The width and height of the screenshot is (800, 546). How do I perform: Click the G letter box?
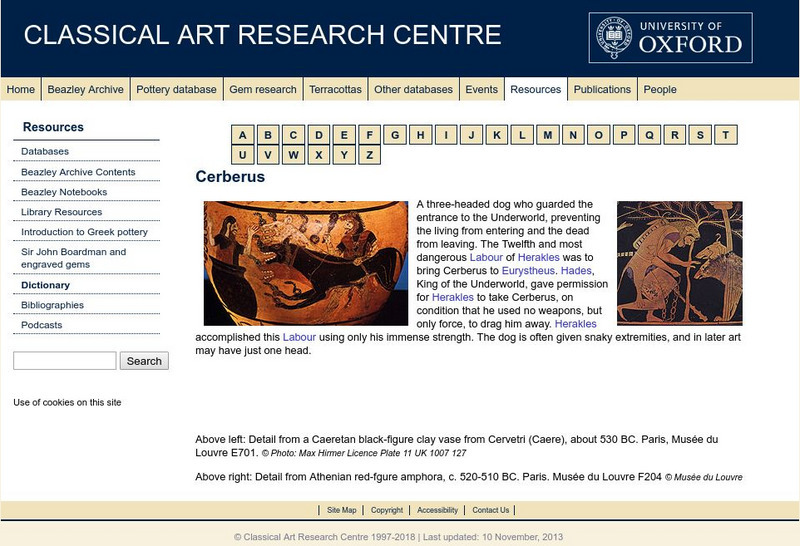click(x=395, y=135)
